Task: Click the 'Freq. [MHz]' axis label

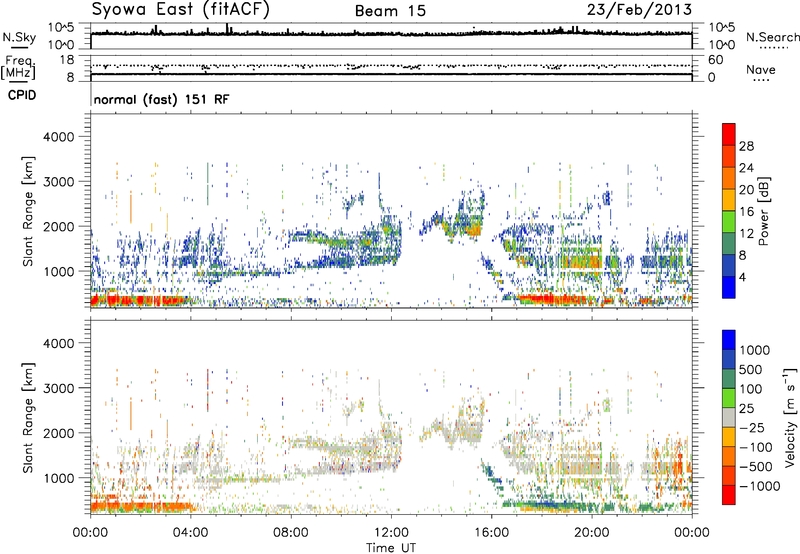Action: click(x=18, y=67)
